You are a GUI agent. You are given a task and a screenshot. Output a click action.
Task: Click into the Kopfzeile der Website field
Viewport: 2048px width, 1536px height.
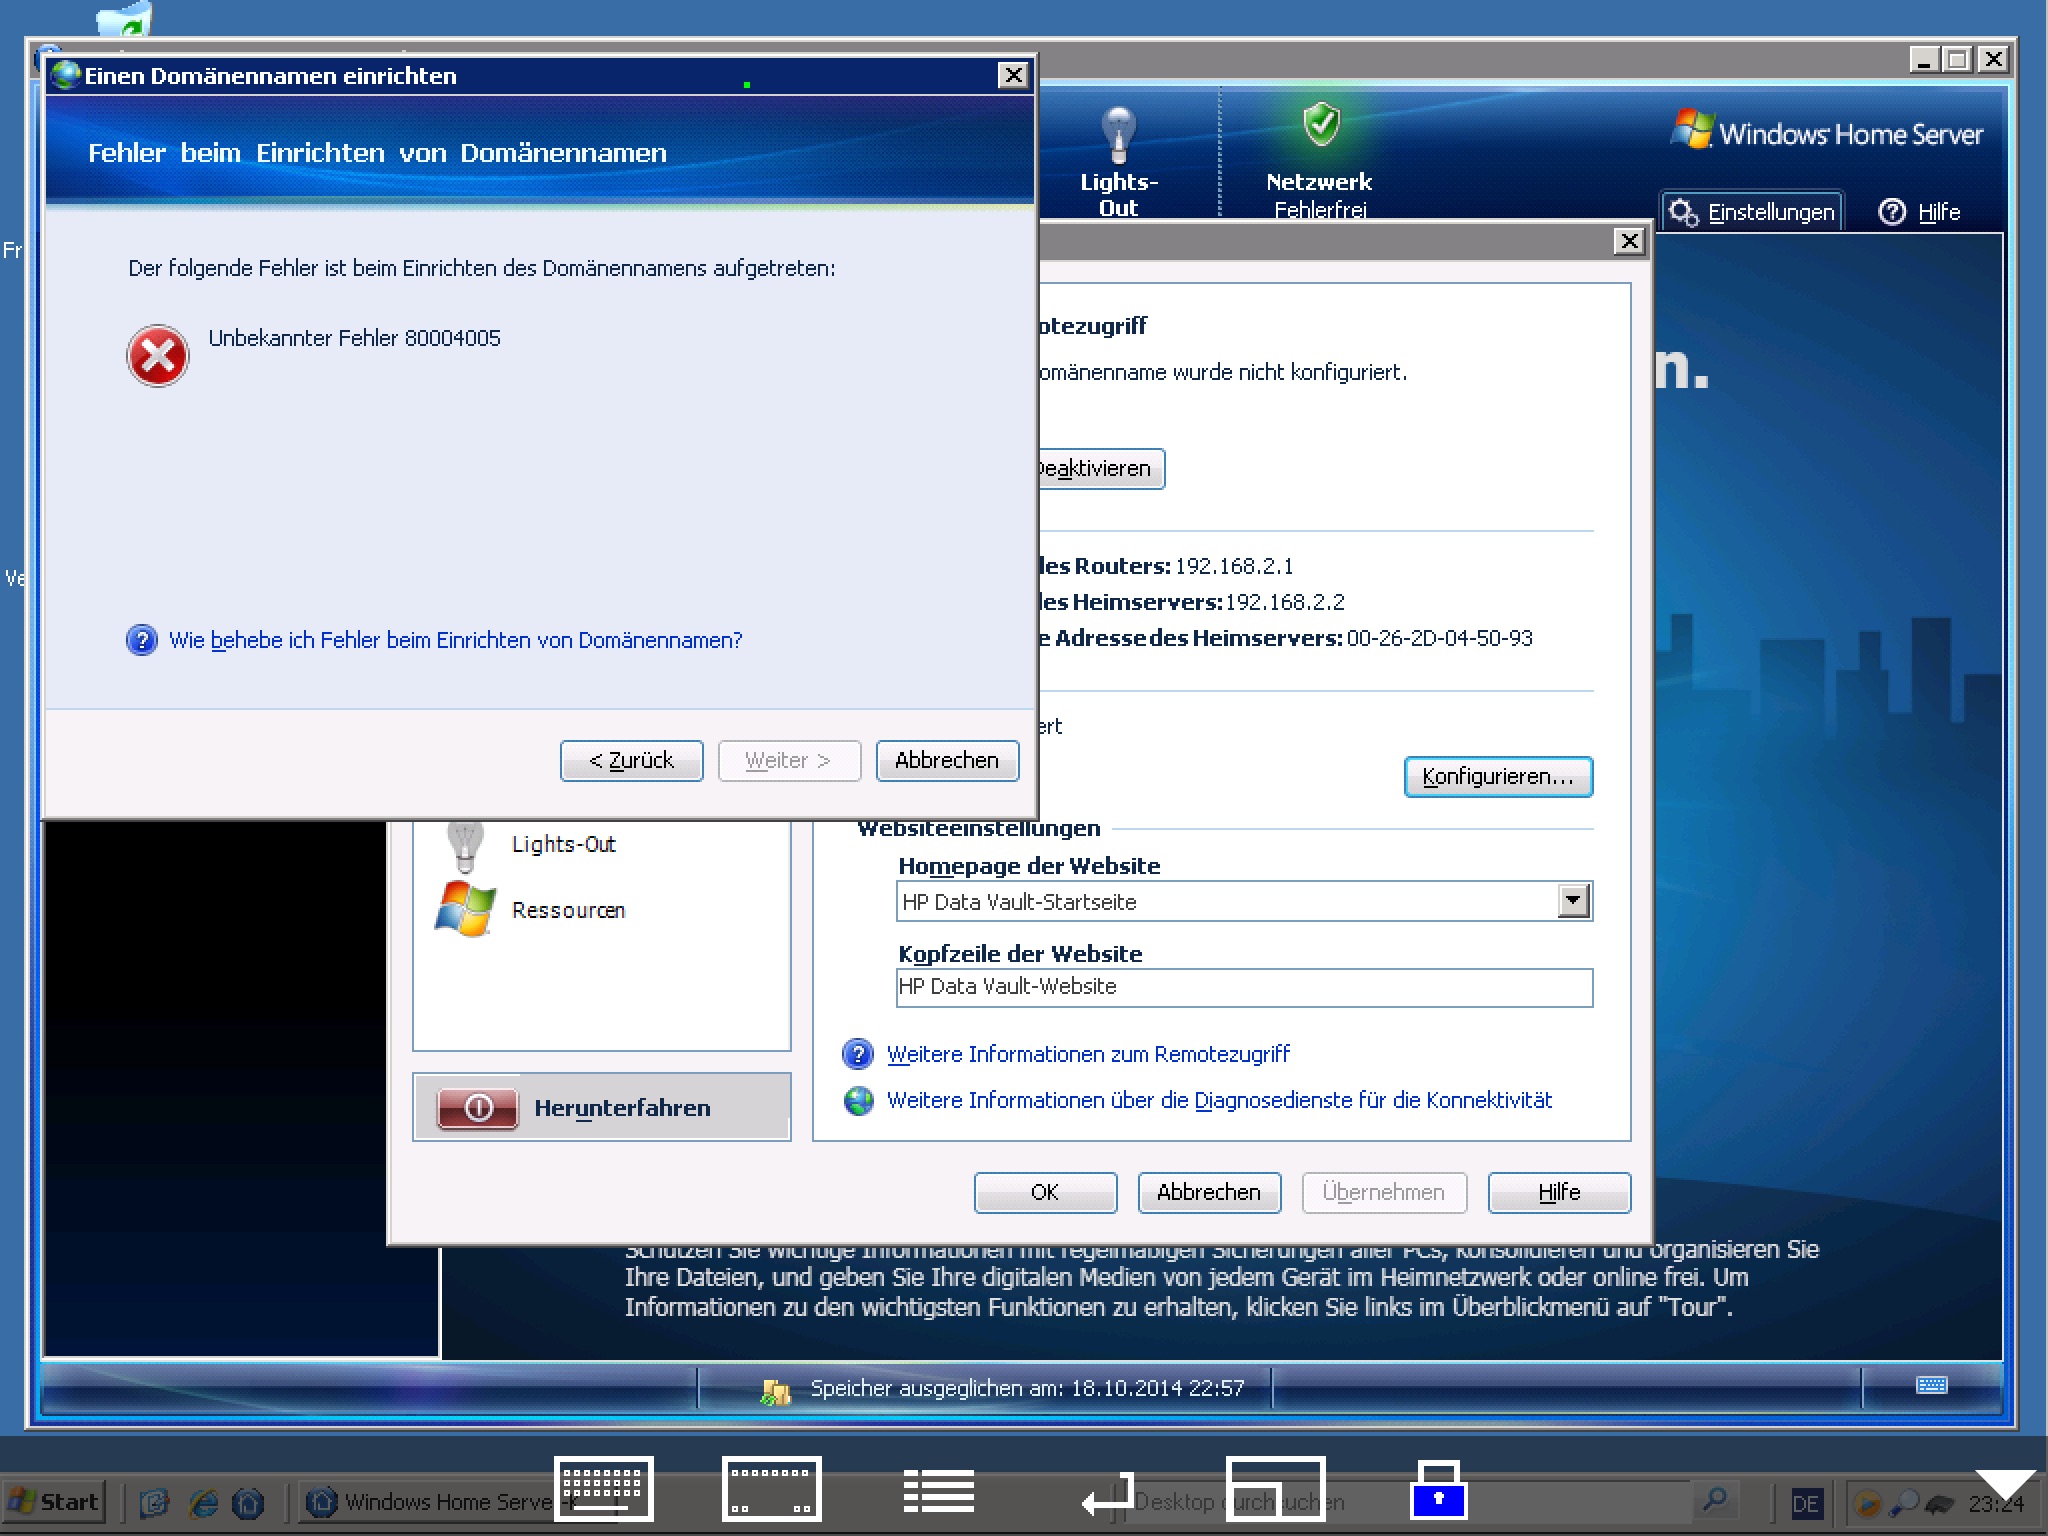(1244, 987)
